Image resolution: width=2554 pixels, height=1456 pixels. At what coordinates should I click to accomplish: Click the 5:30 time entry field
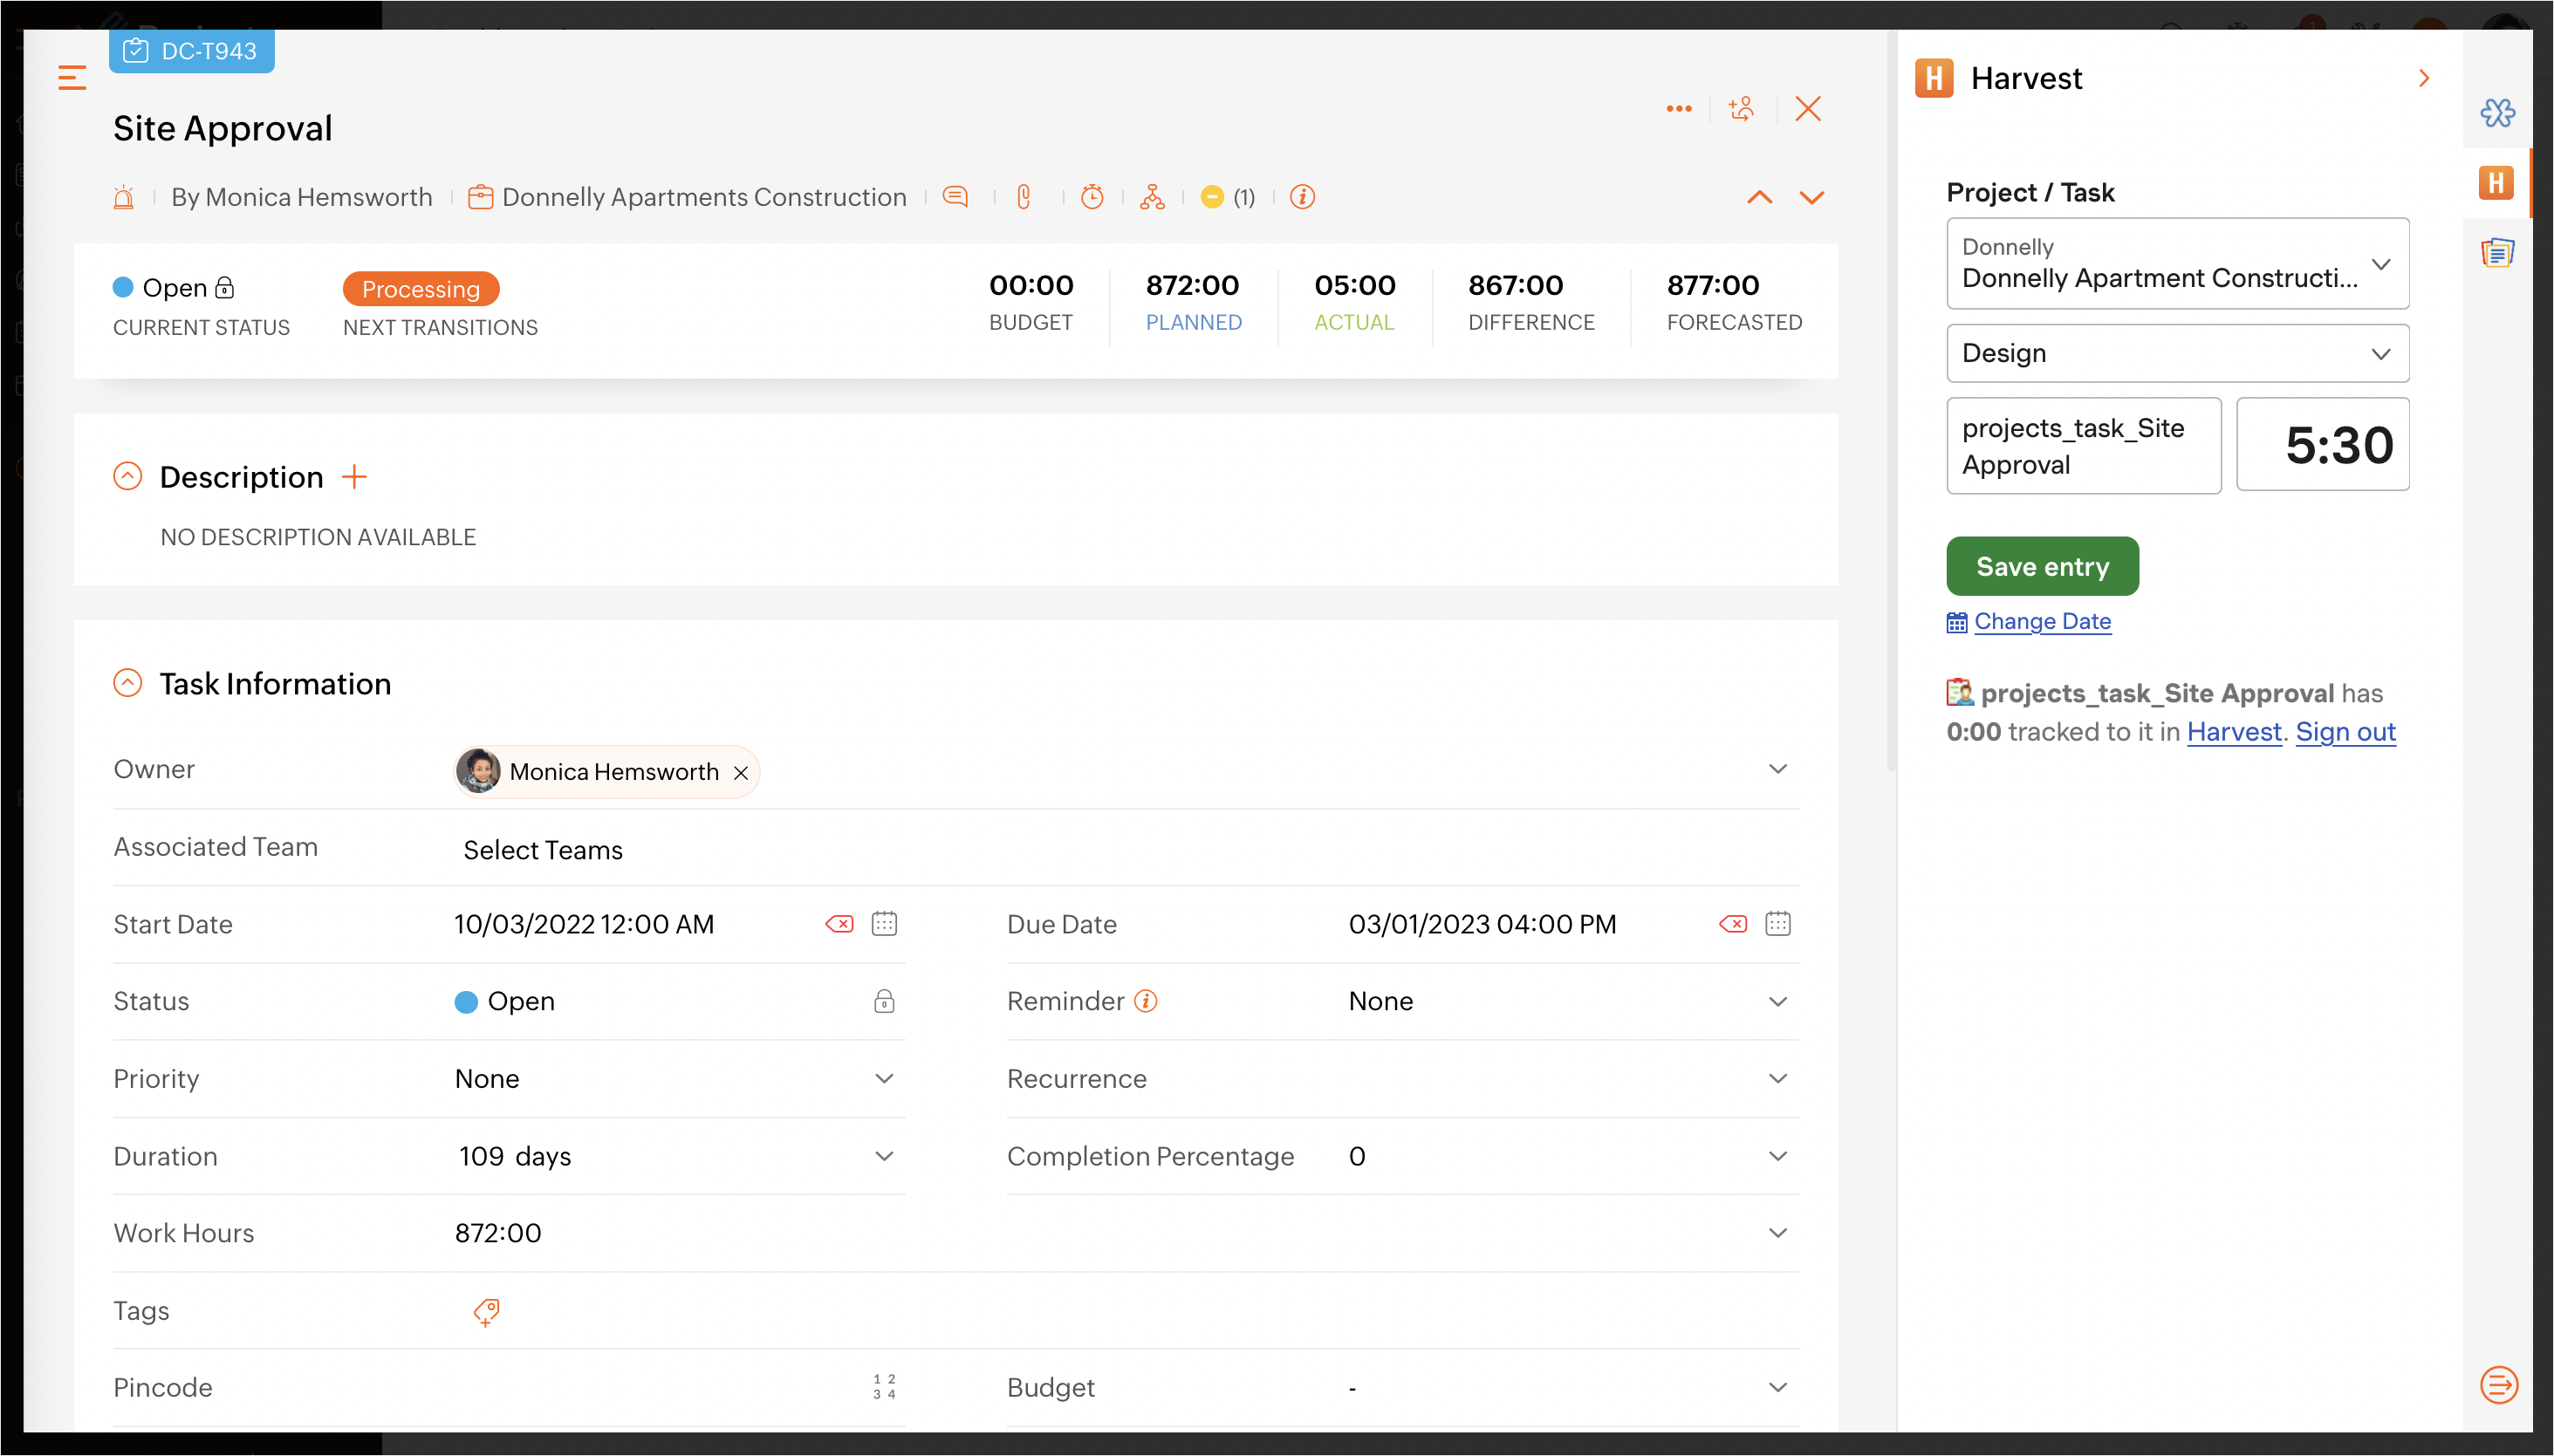point(2322,445)
